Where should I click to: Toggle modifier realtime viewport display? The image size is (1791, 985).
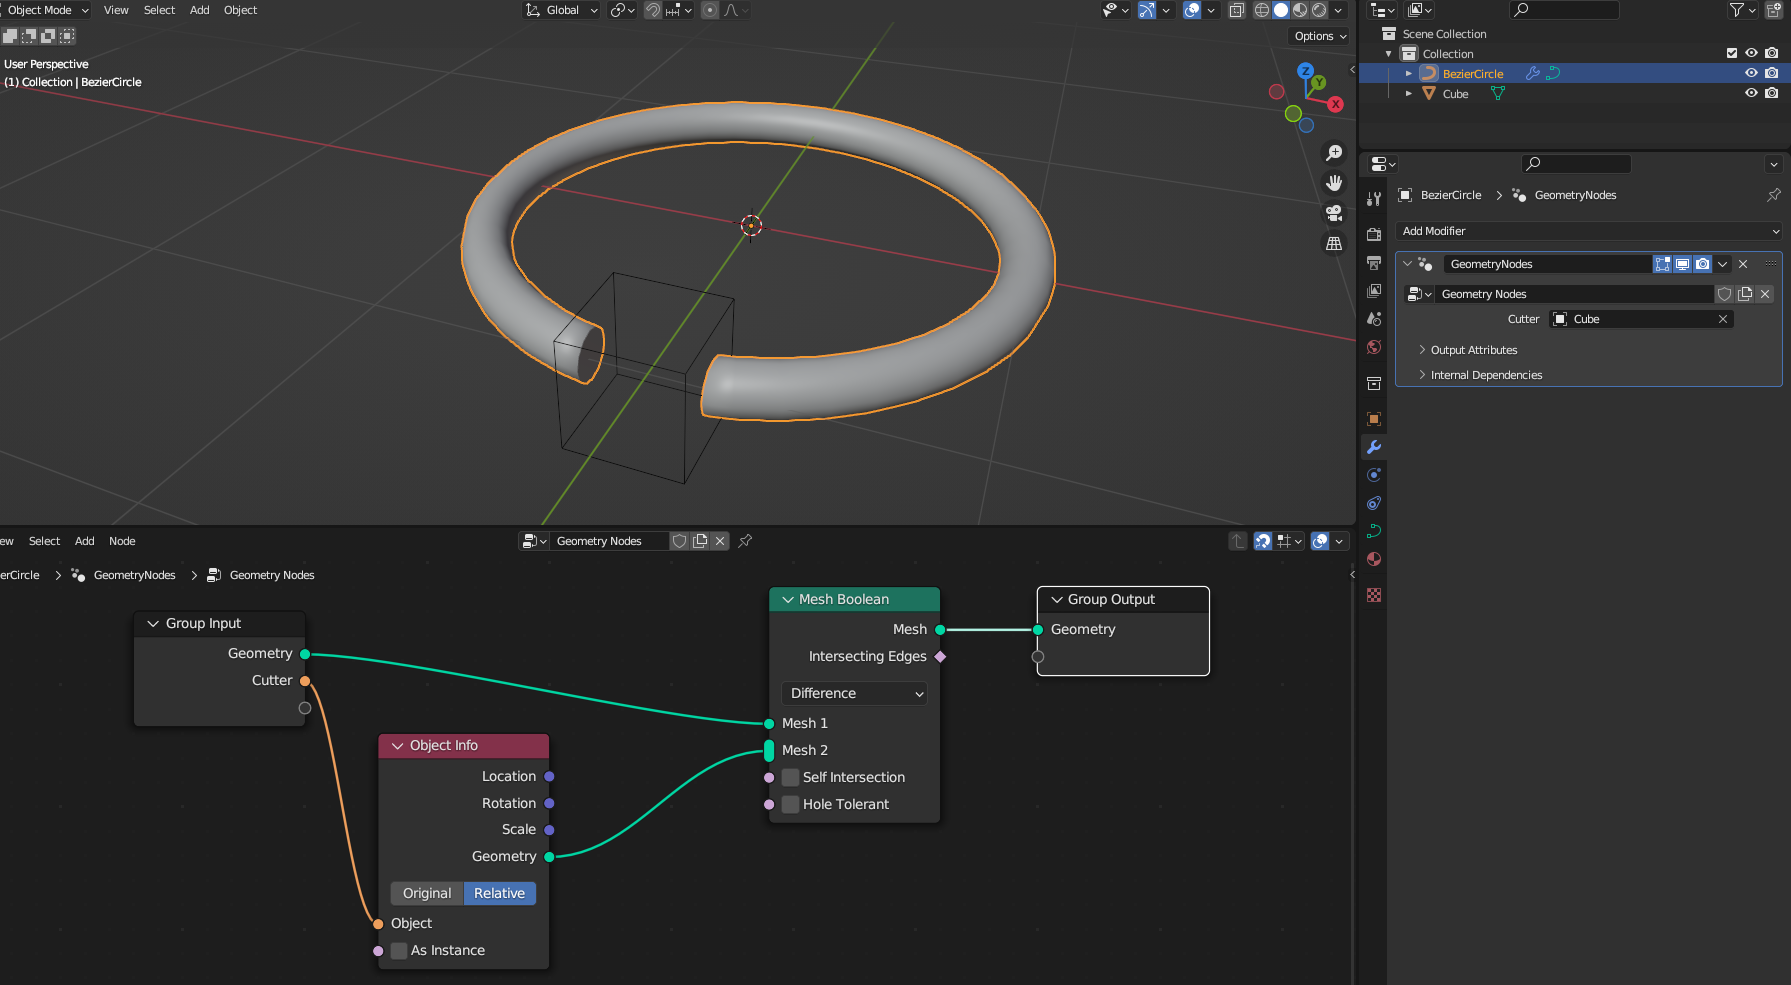coord(1682,264)
